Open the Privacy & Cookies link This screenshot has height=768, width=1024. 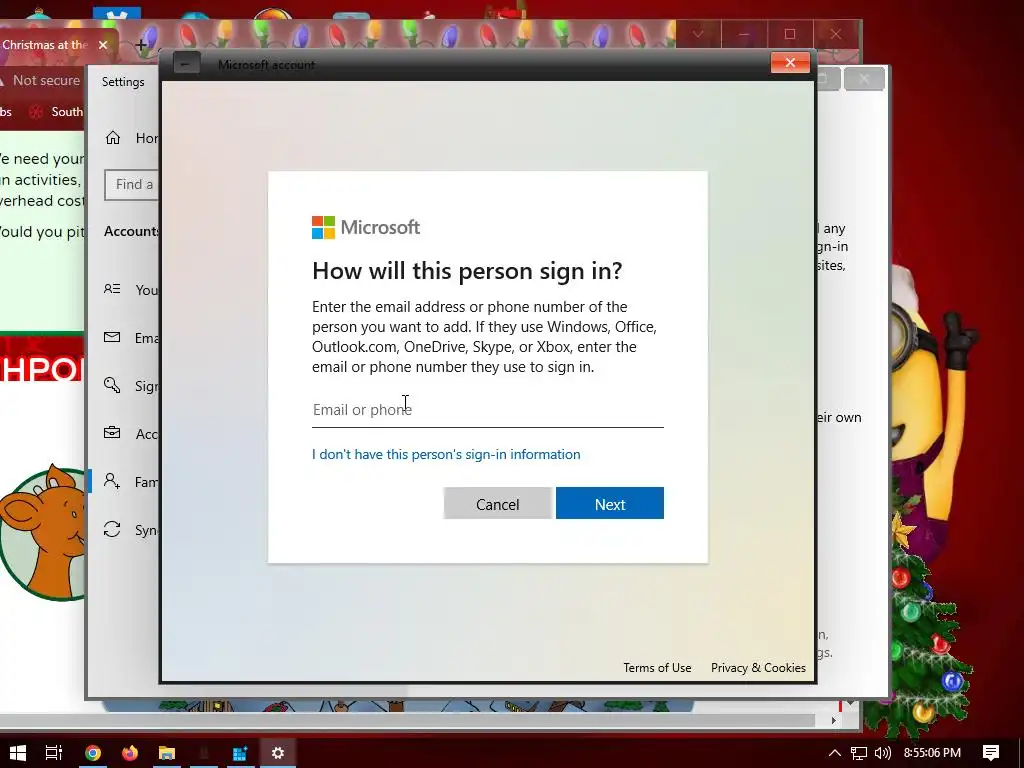[758, 667]
